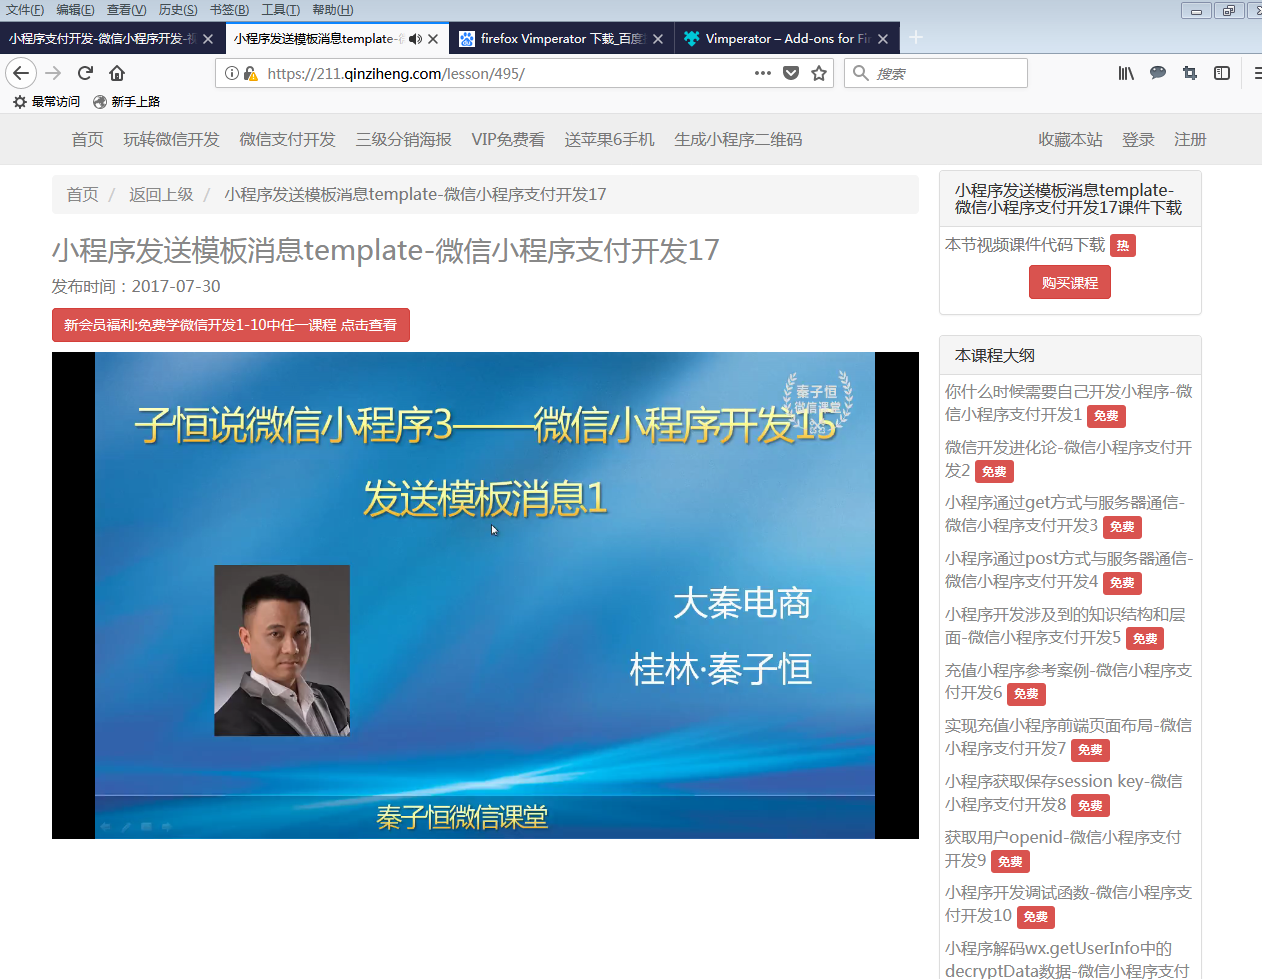Open the 历史(S) menu
Viewport: 1262px width, 979px height.
point(178,10)
